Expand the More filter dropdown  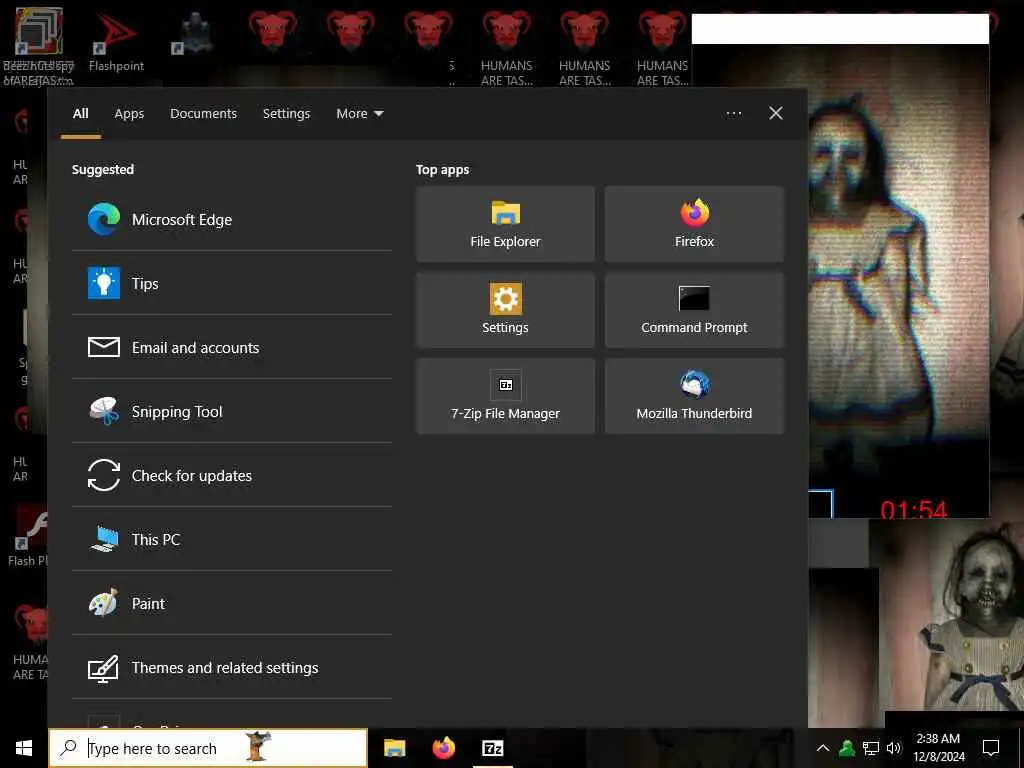click(360, 114)
